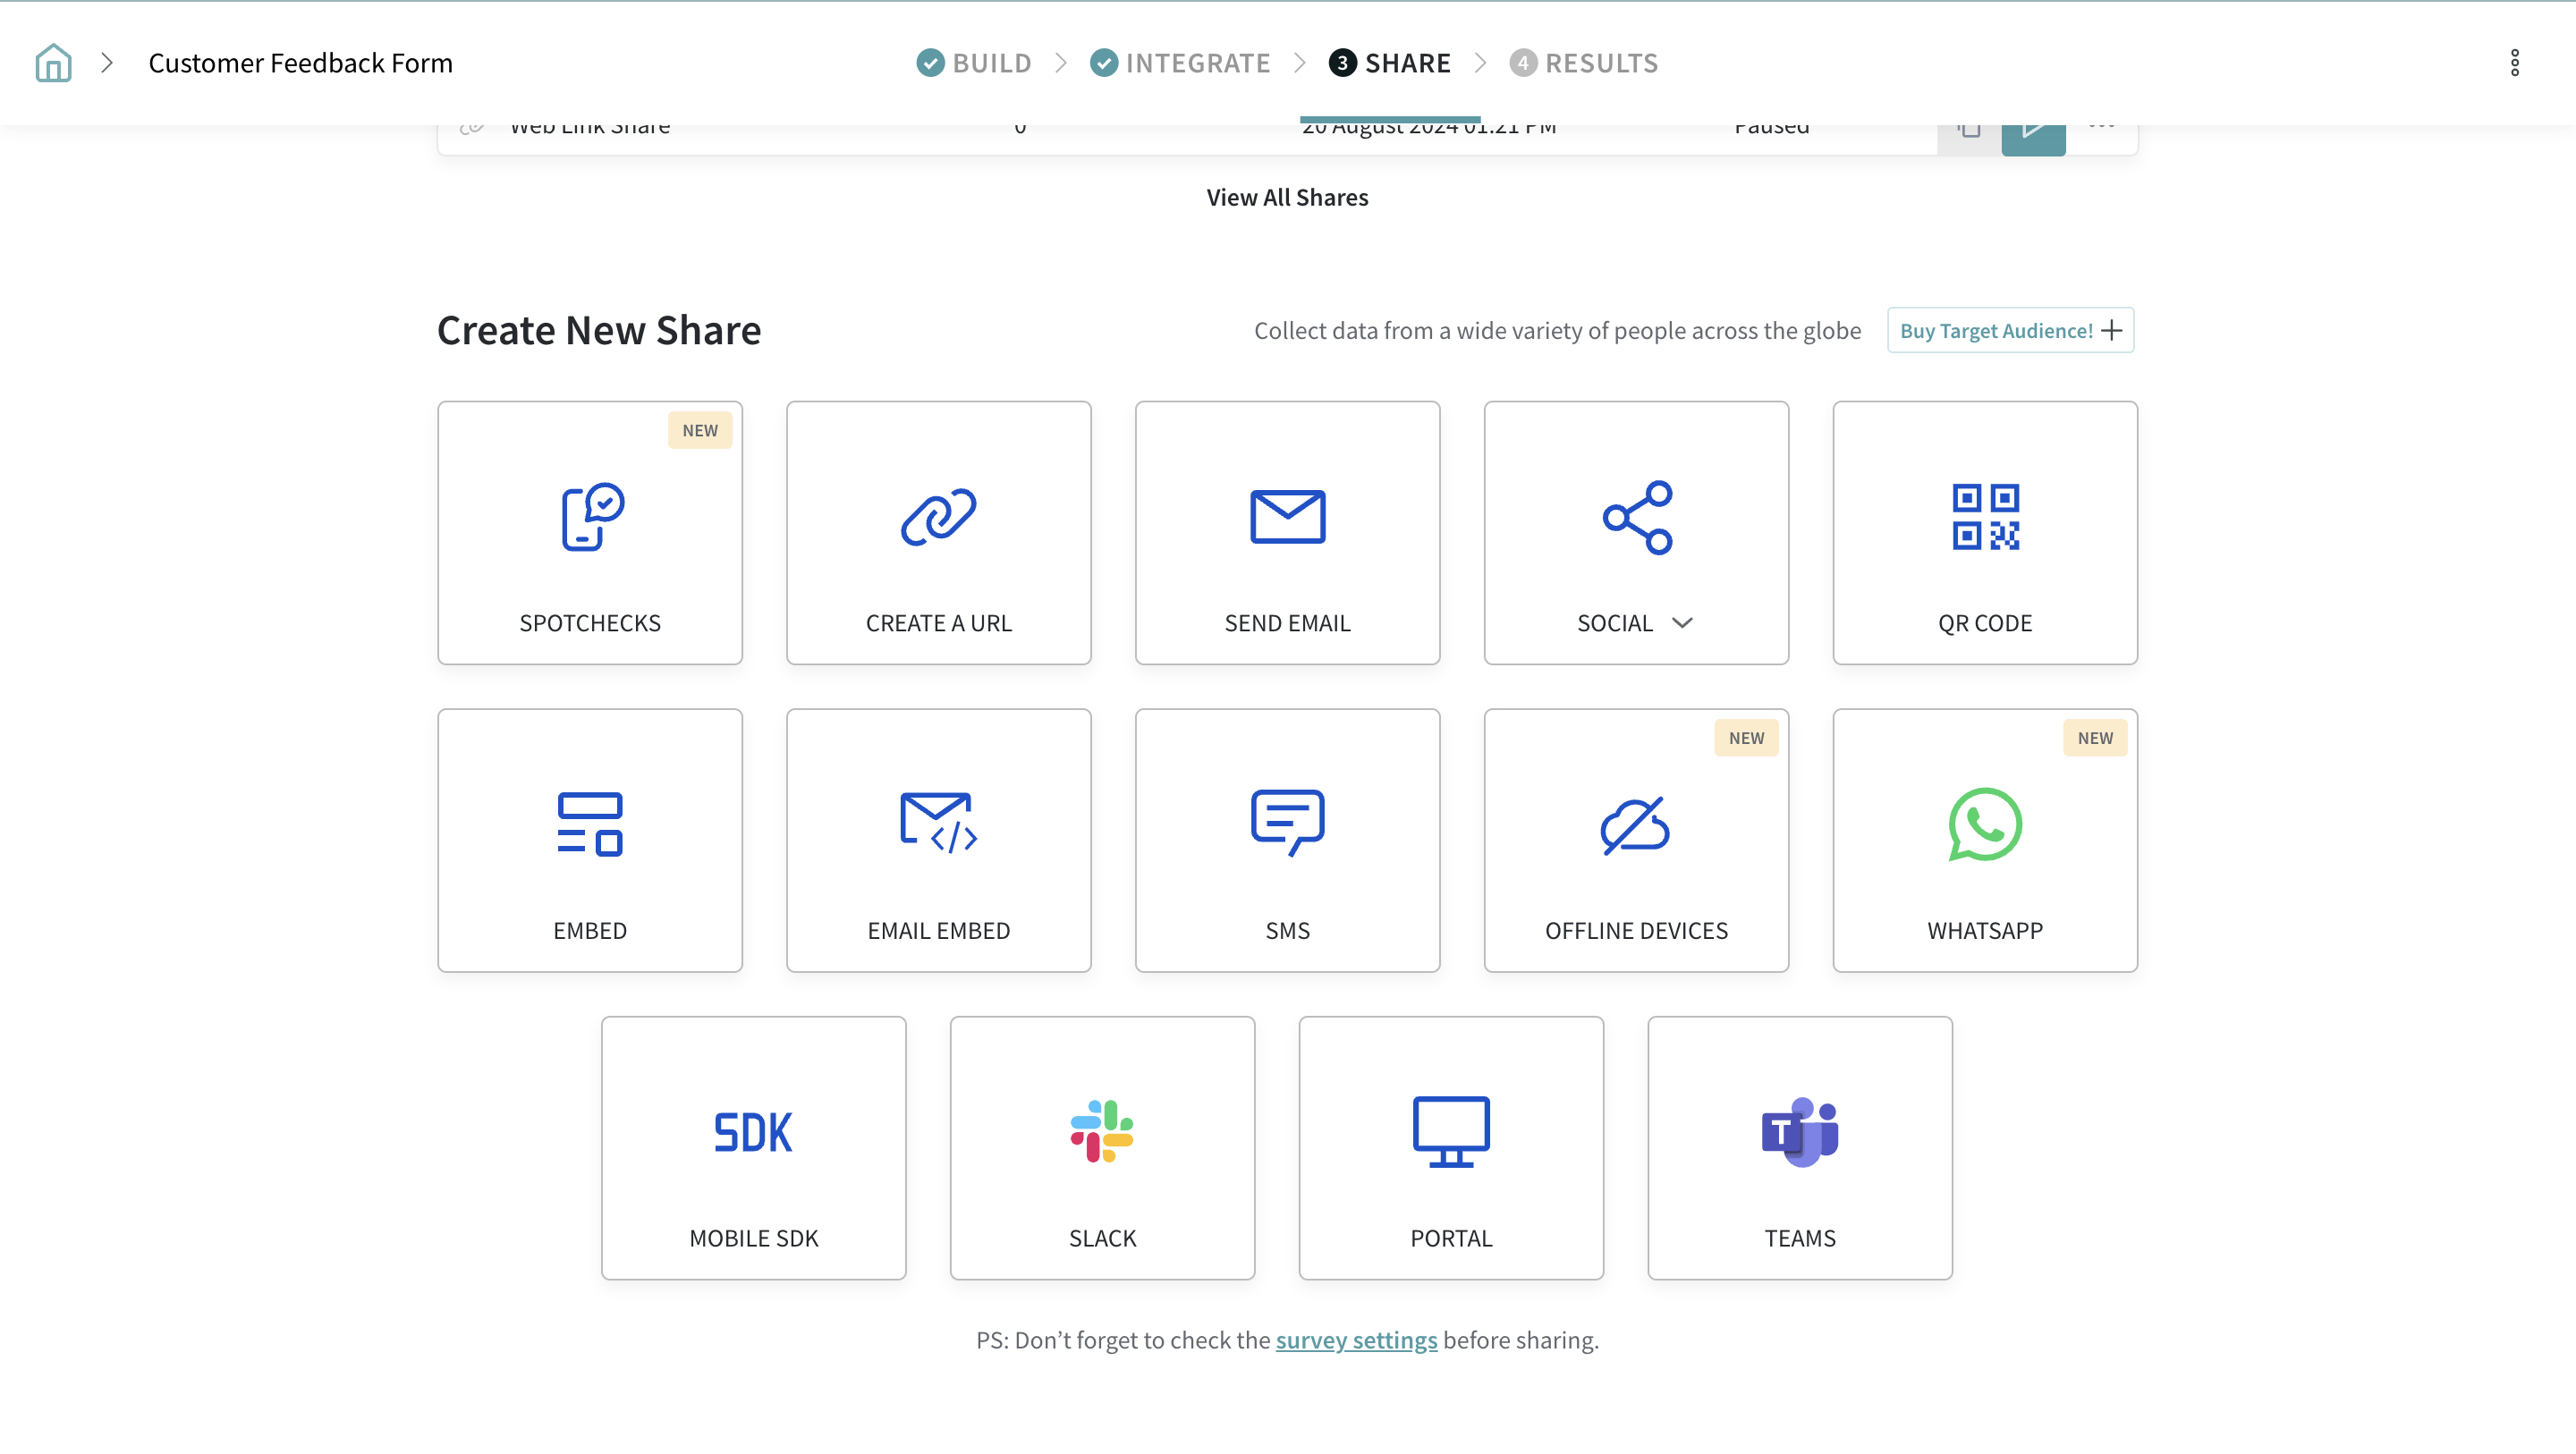Open the SMS share option
This screenshot has height=1454, width=2576.
[1287, 840]
